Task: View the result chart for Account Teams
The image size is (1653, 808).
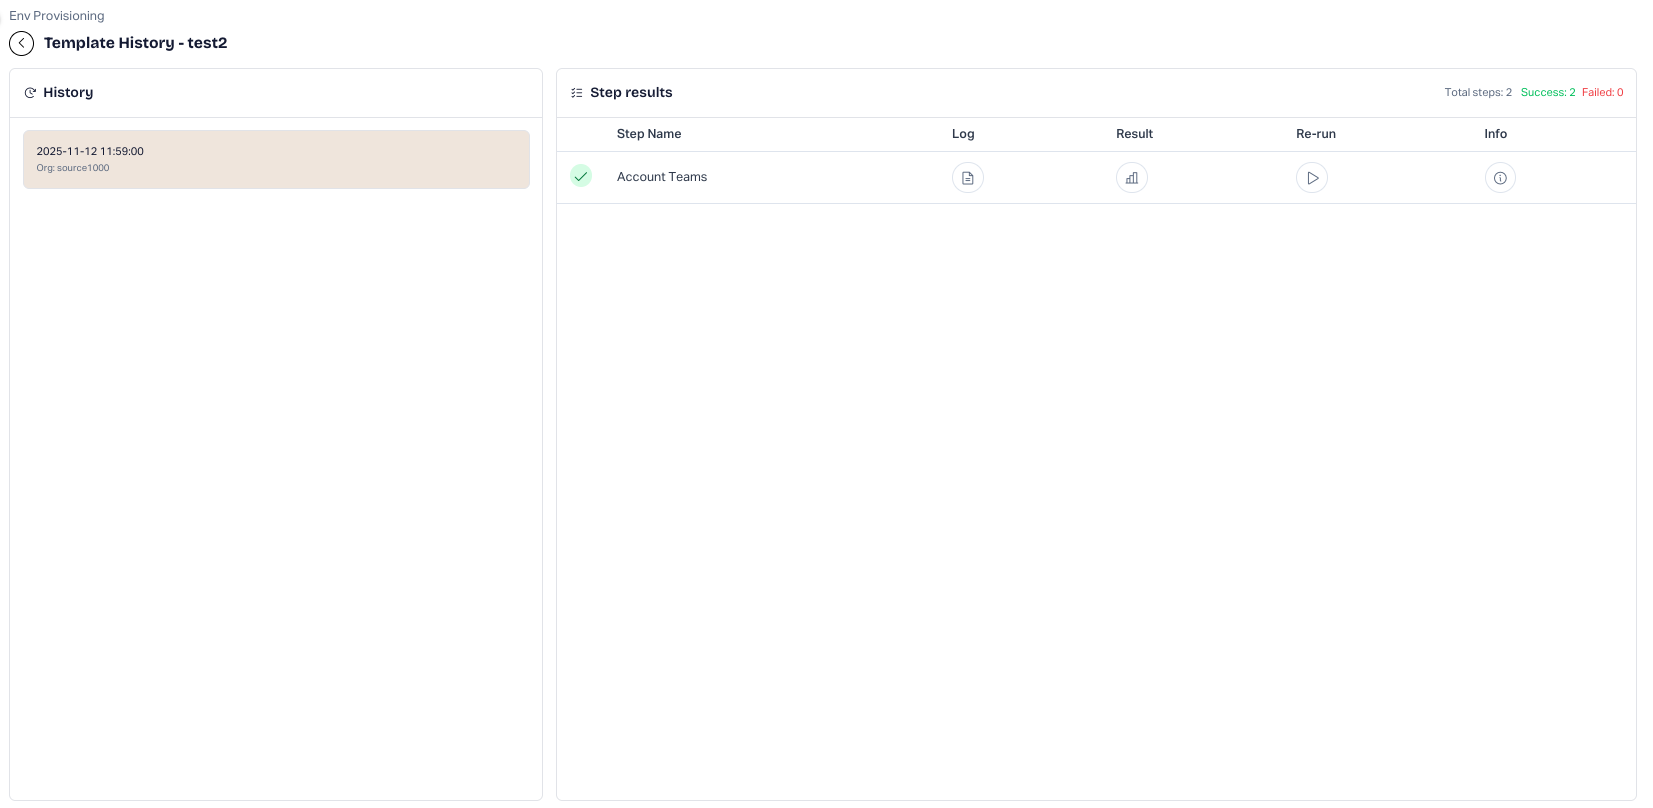Action: point(1131,178)
